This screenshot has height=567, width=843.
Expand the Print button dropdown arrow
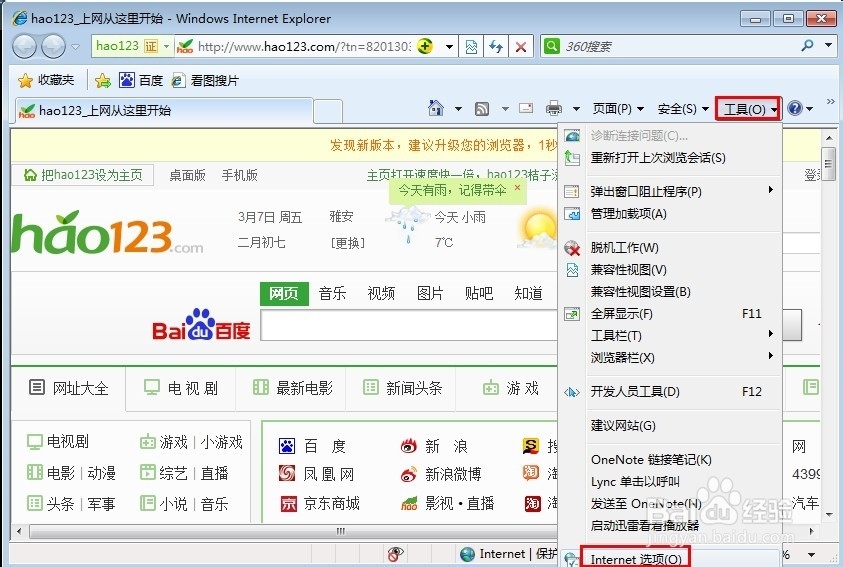(x=576, y=109)
